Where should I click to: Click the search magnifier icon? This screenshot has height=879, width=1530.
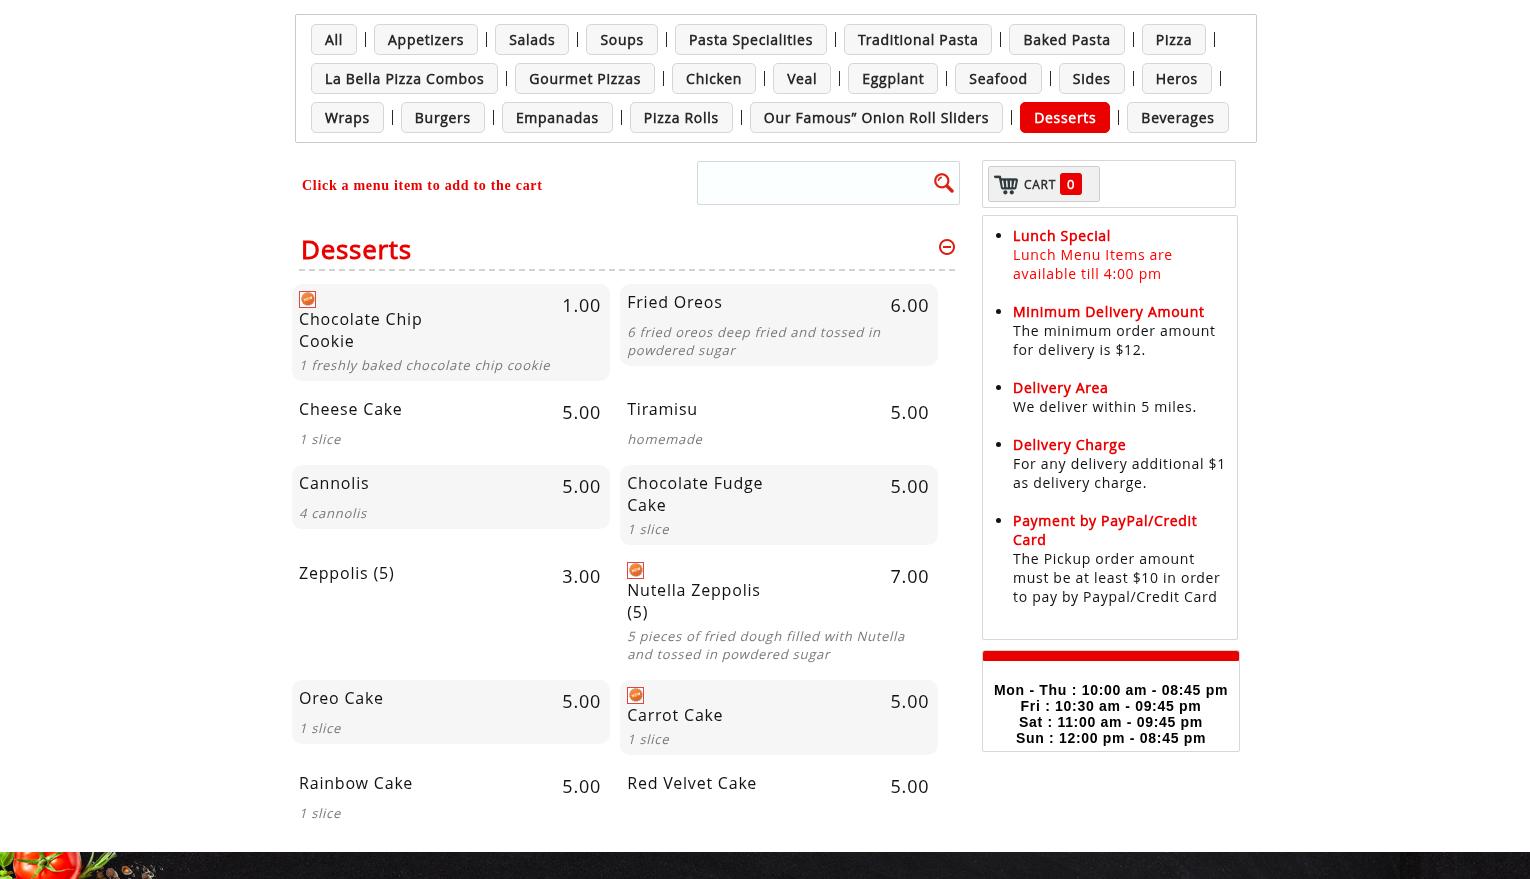coord(943,183)
